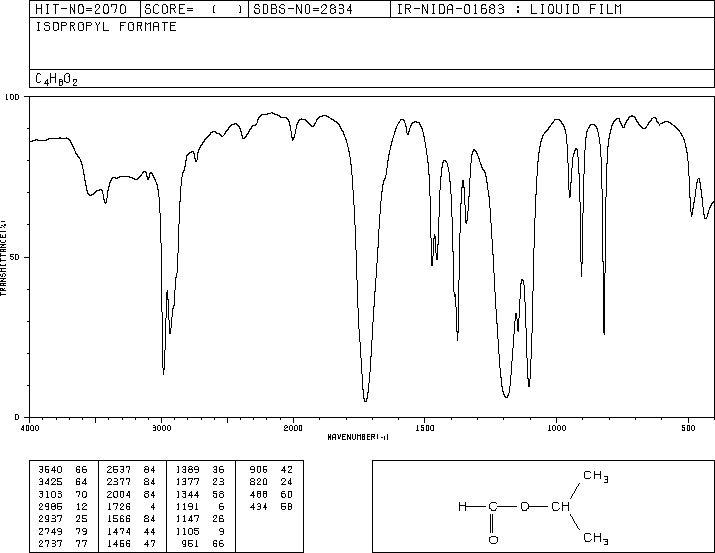The width and height of the screenshot is (715, 553).
Task: Click the C-H stretch absorption minimum near 2986
Action: click(163, 373)
